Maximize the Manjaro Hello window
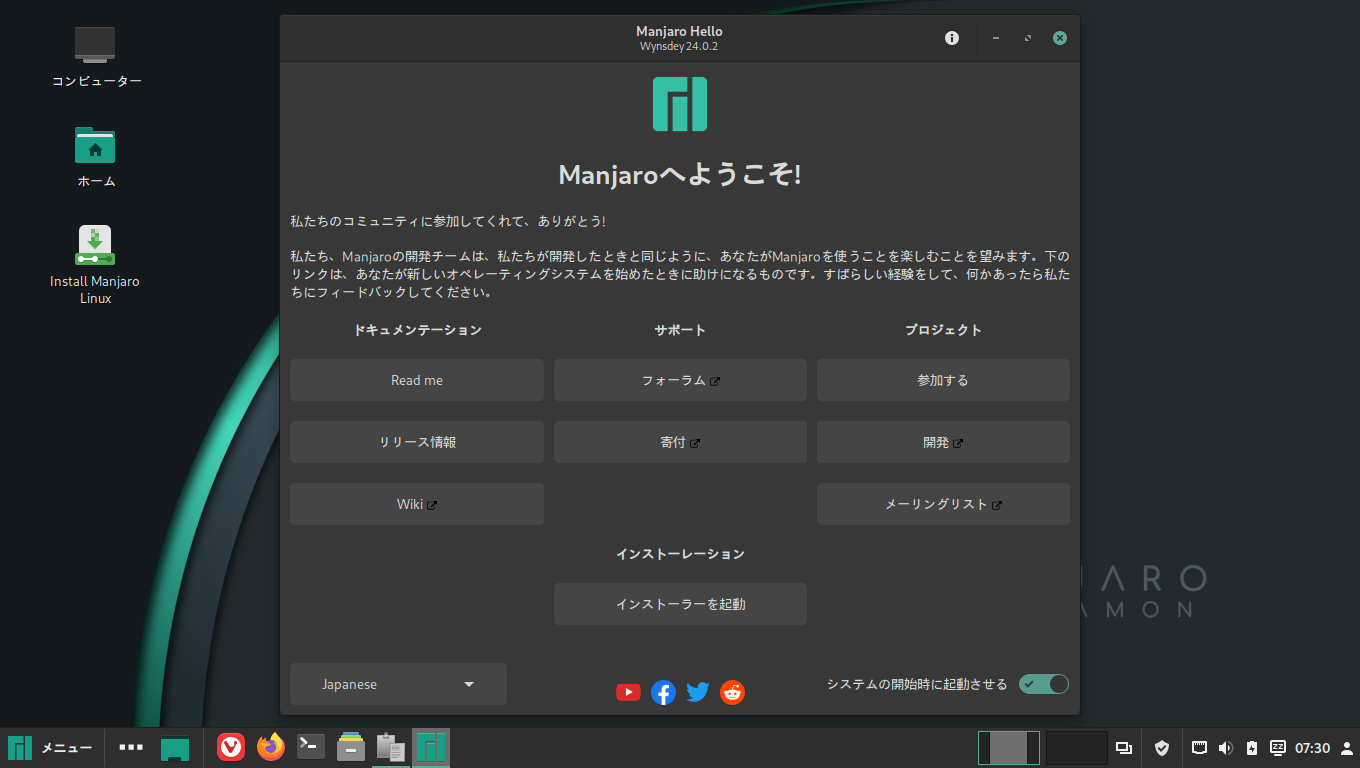The image size is (1360, 768). (1027, 38)
